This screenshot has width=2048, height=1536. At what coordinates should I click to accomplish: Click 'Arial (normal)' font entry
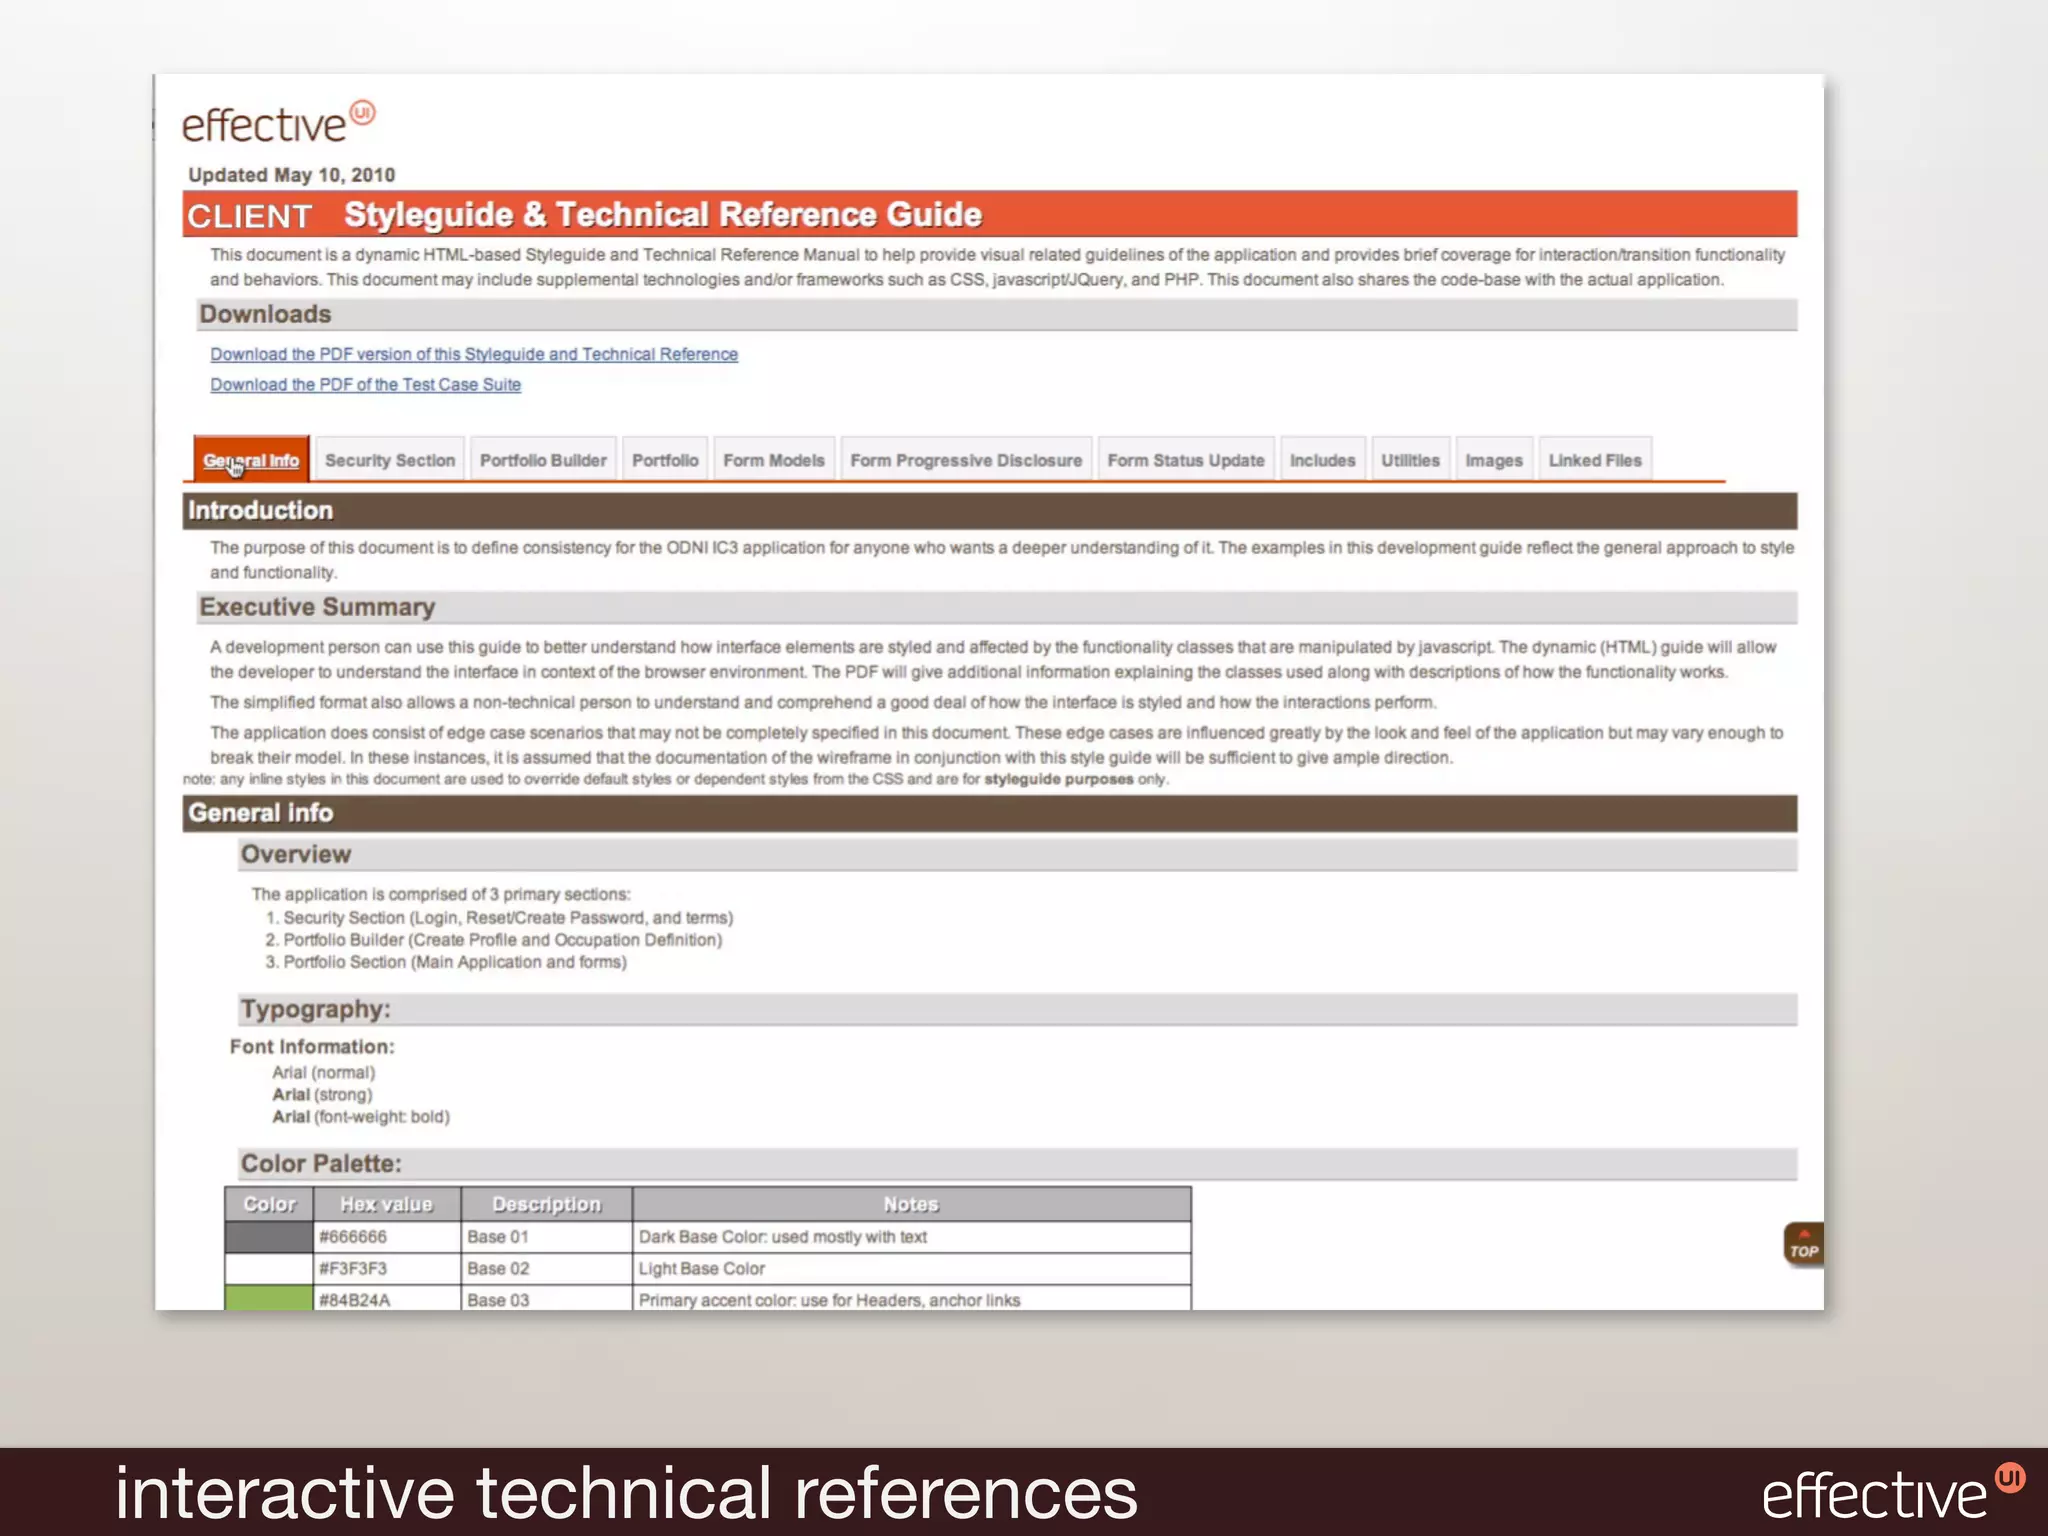[324, 1072]
